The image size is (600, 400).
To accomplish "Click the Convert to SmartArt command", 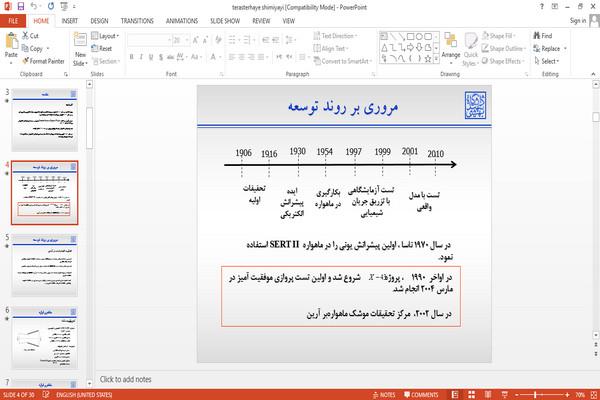I will (342, 61).
